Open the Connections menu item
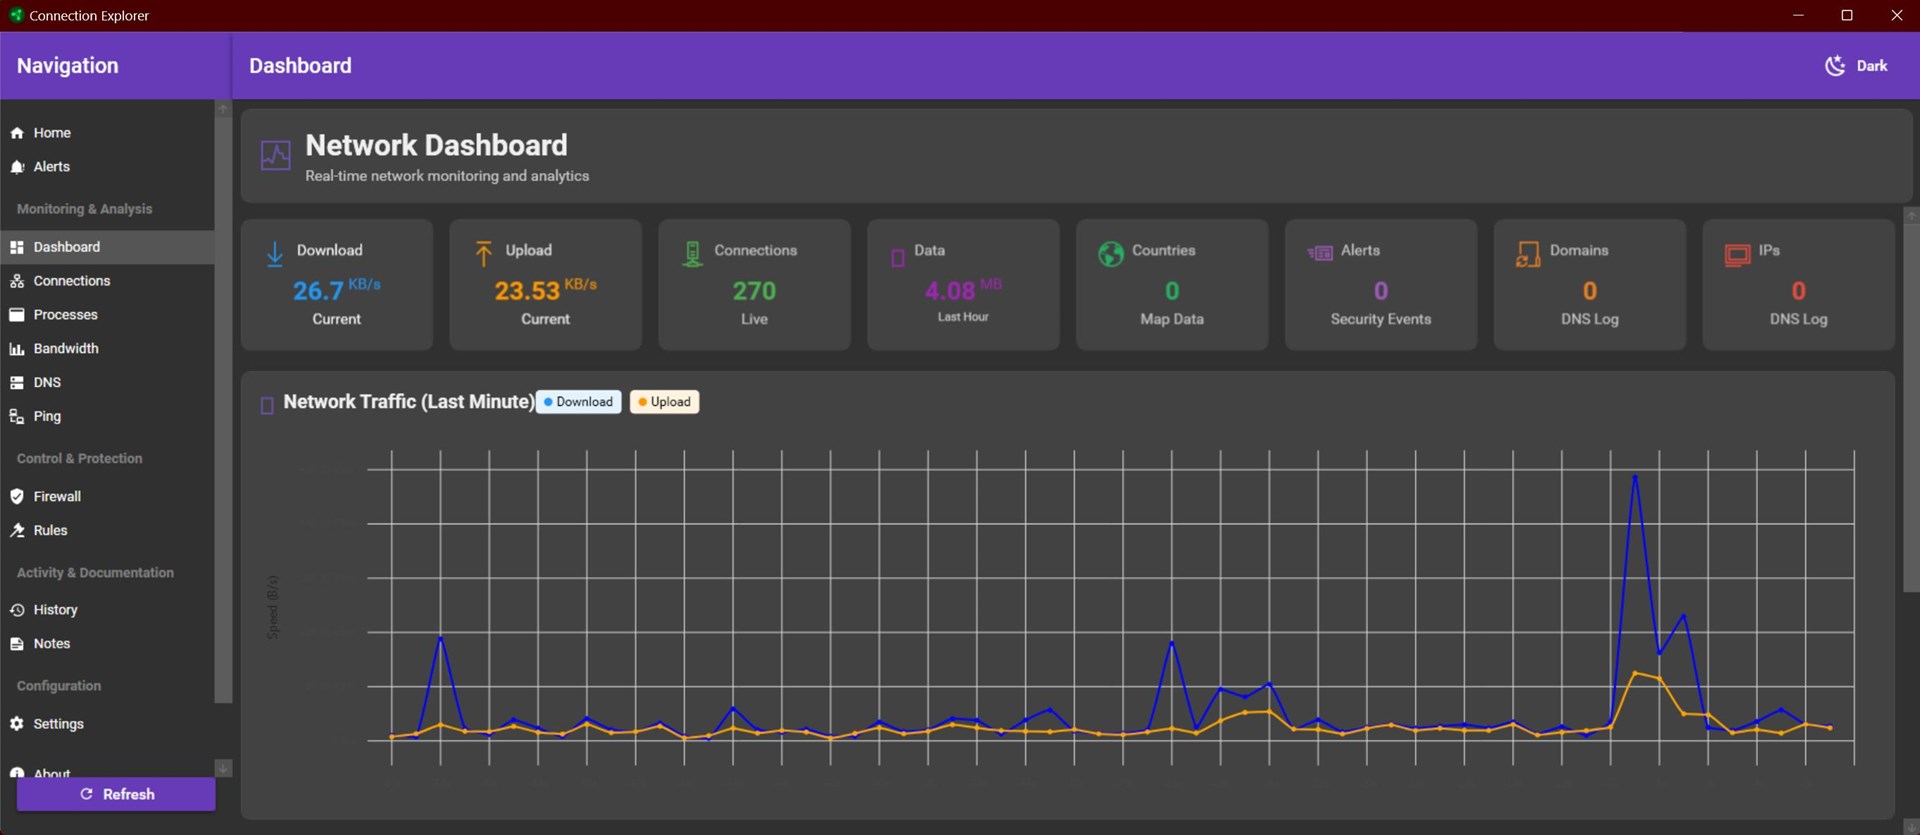Screen dimensions: 1920x835 click(x=71, y=281)
